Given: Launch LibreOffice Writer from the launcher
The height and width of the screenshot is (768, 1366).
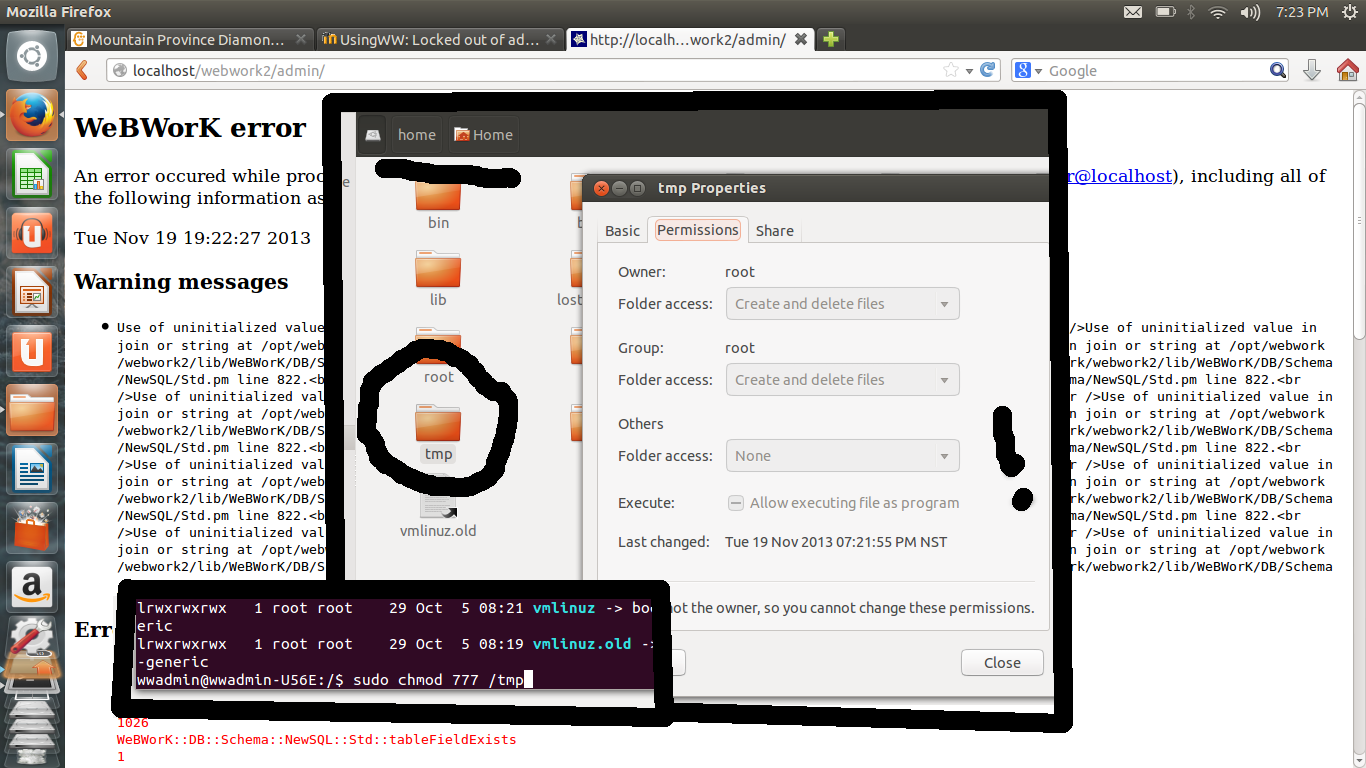Looking at the screenshot, I should point(32,469).
